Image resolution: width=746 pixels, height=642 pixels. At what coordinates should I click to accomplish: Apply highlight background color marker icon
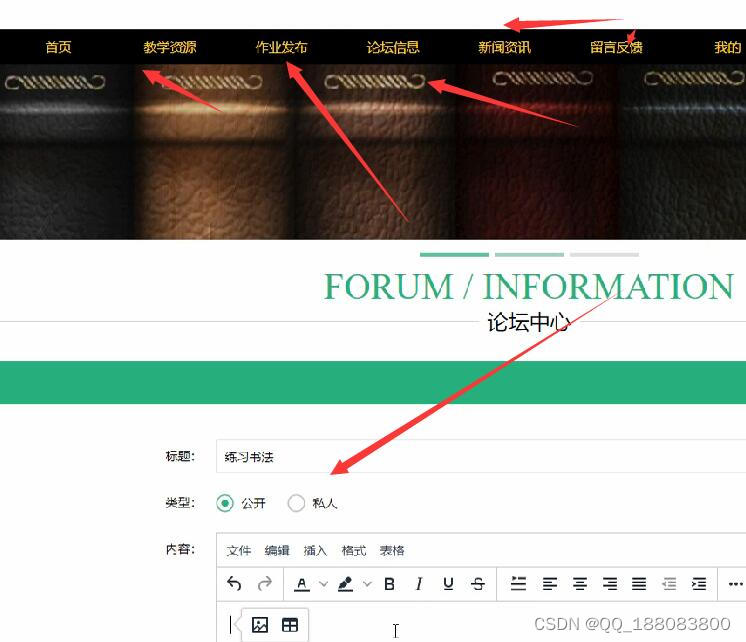coord(345,584)
